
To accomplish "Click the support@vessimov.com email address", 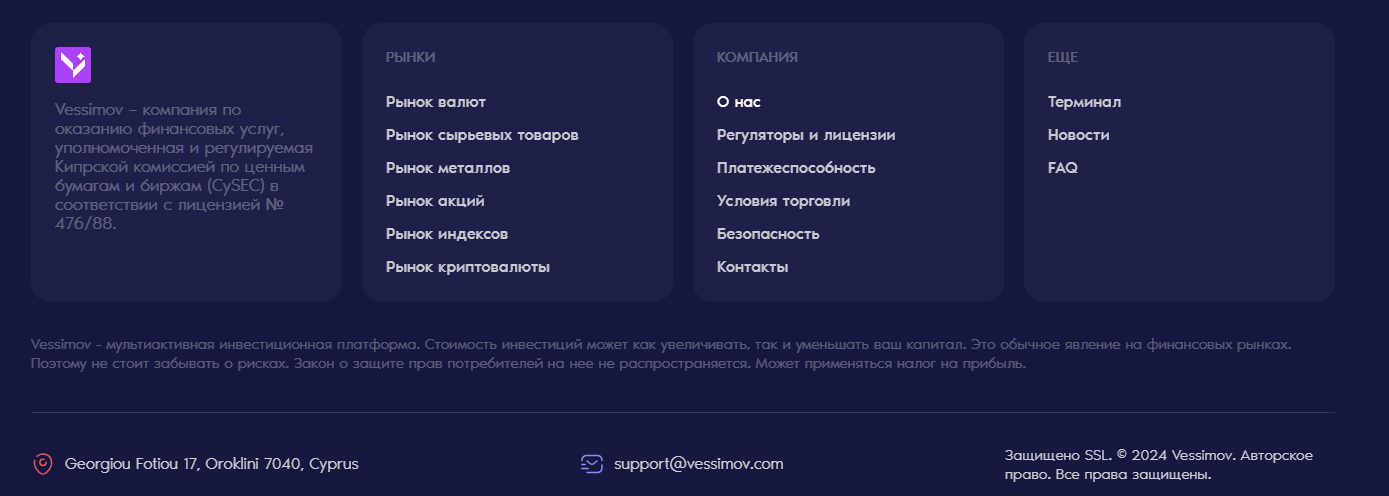I will [699, 464].
